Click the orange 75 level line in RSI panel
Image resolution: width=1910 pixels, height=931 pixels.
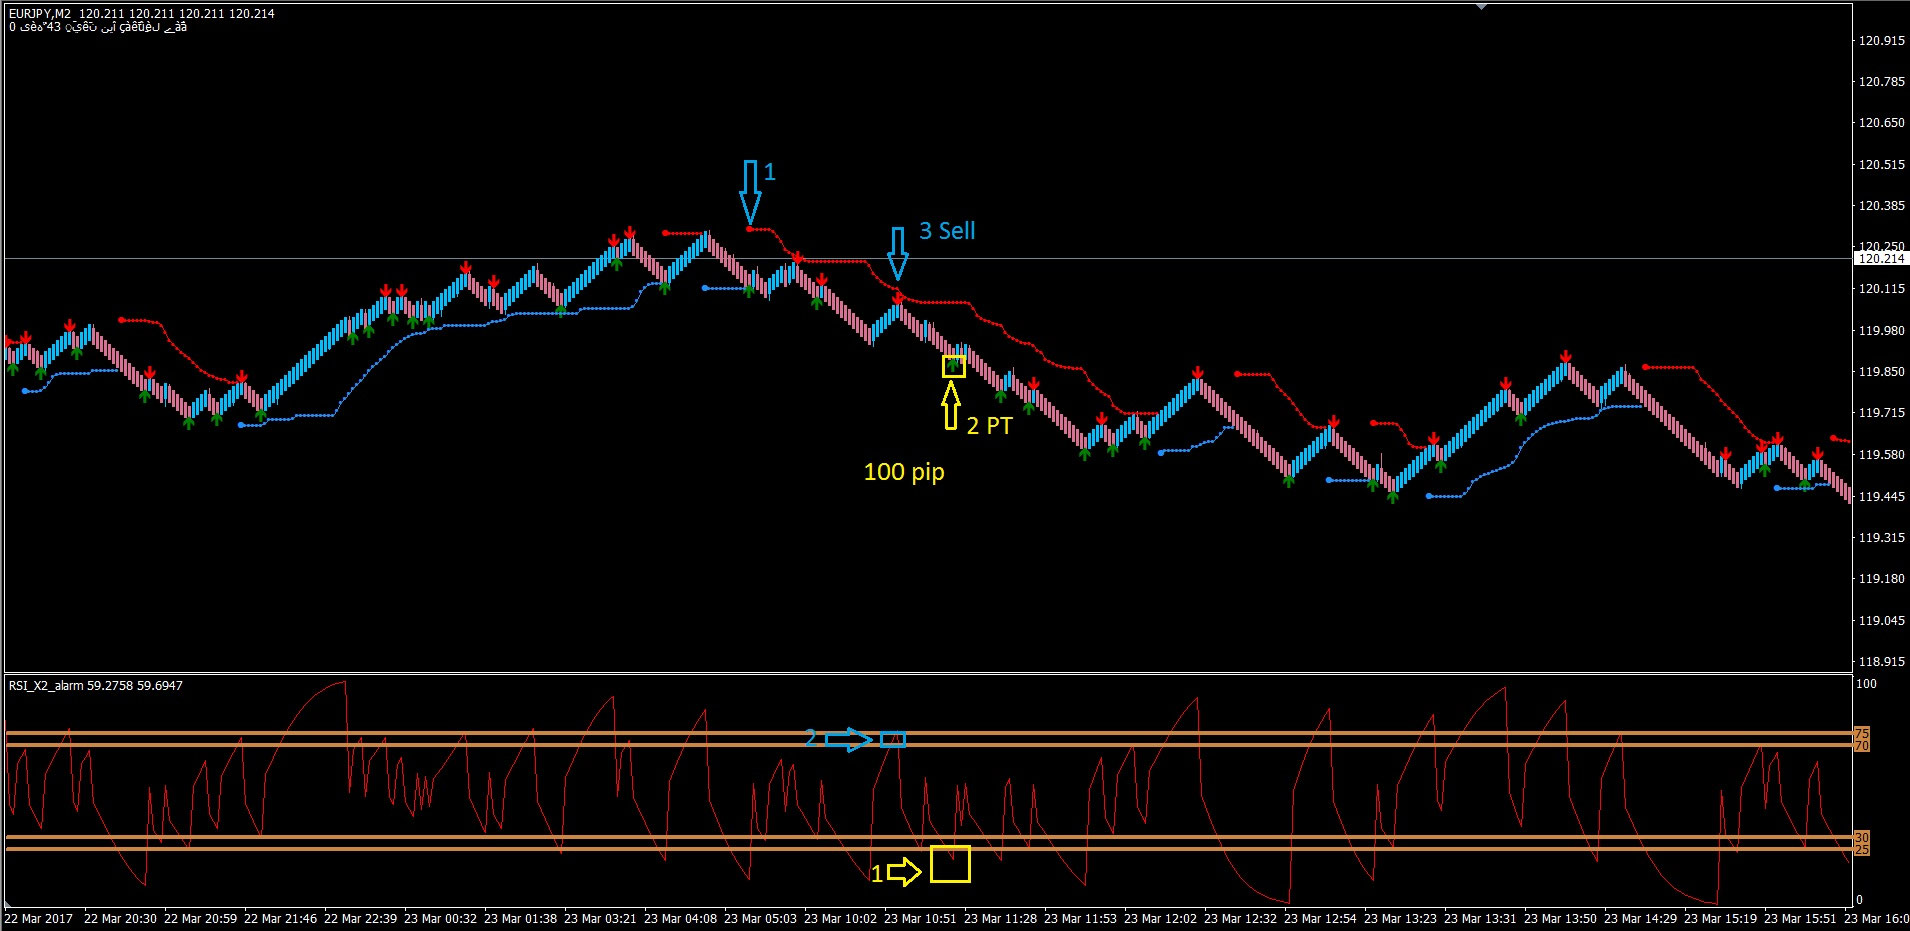[x=400, y=733]
